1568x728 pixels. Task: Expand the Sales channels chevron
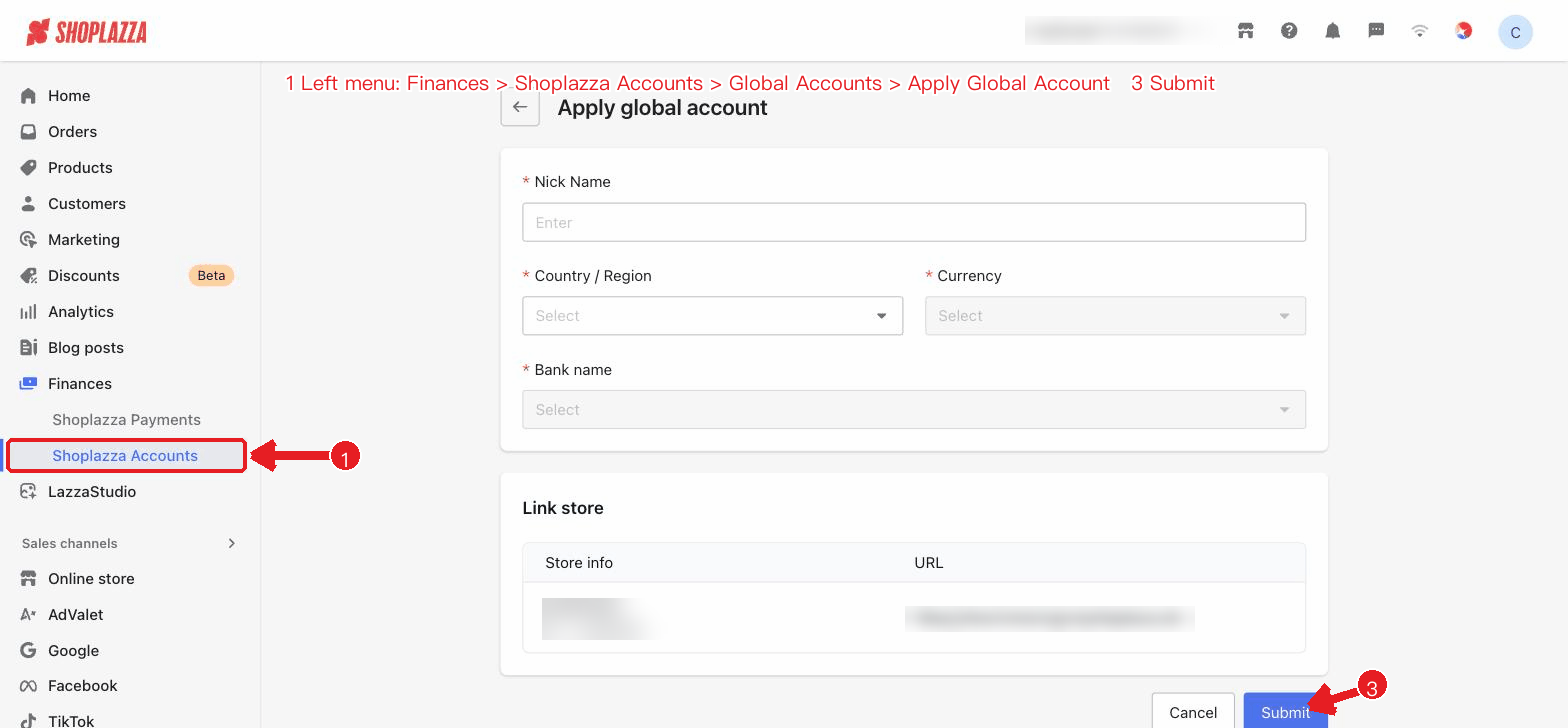[232, 544]
